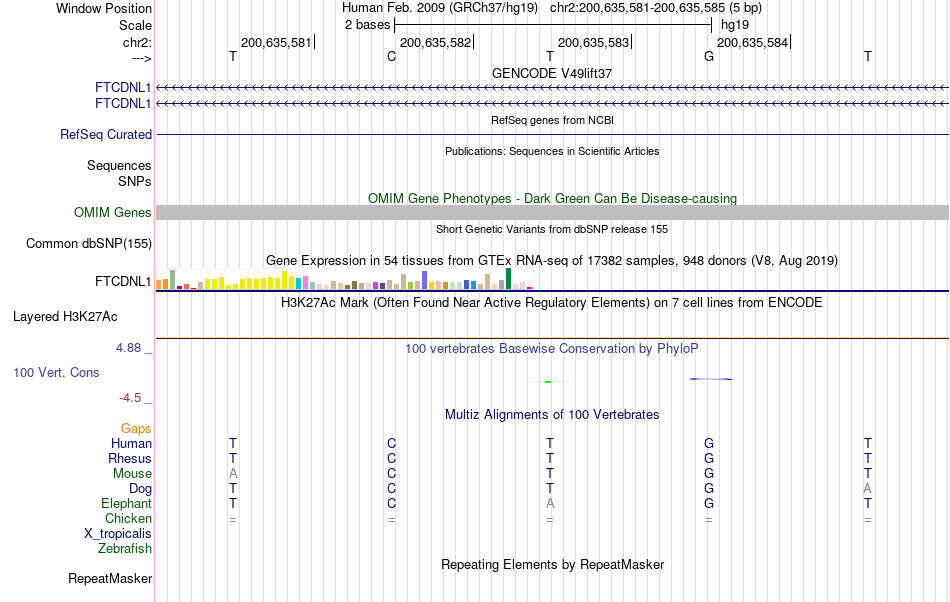Viewport: 950px width, 602px height.
Task: Click the Elephant species label
Action: tap(126, 503)
